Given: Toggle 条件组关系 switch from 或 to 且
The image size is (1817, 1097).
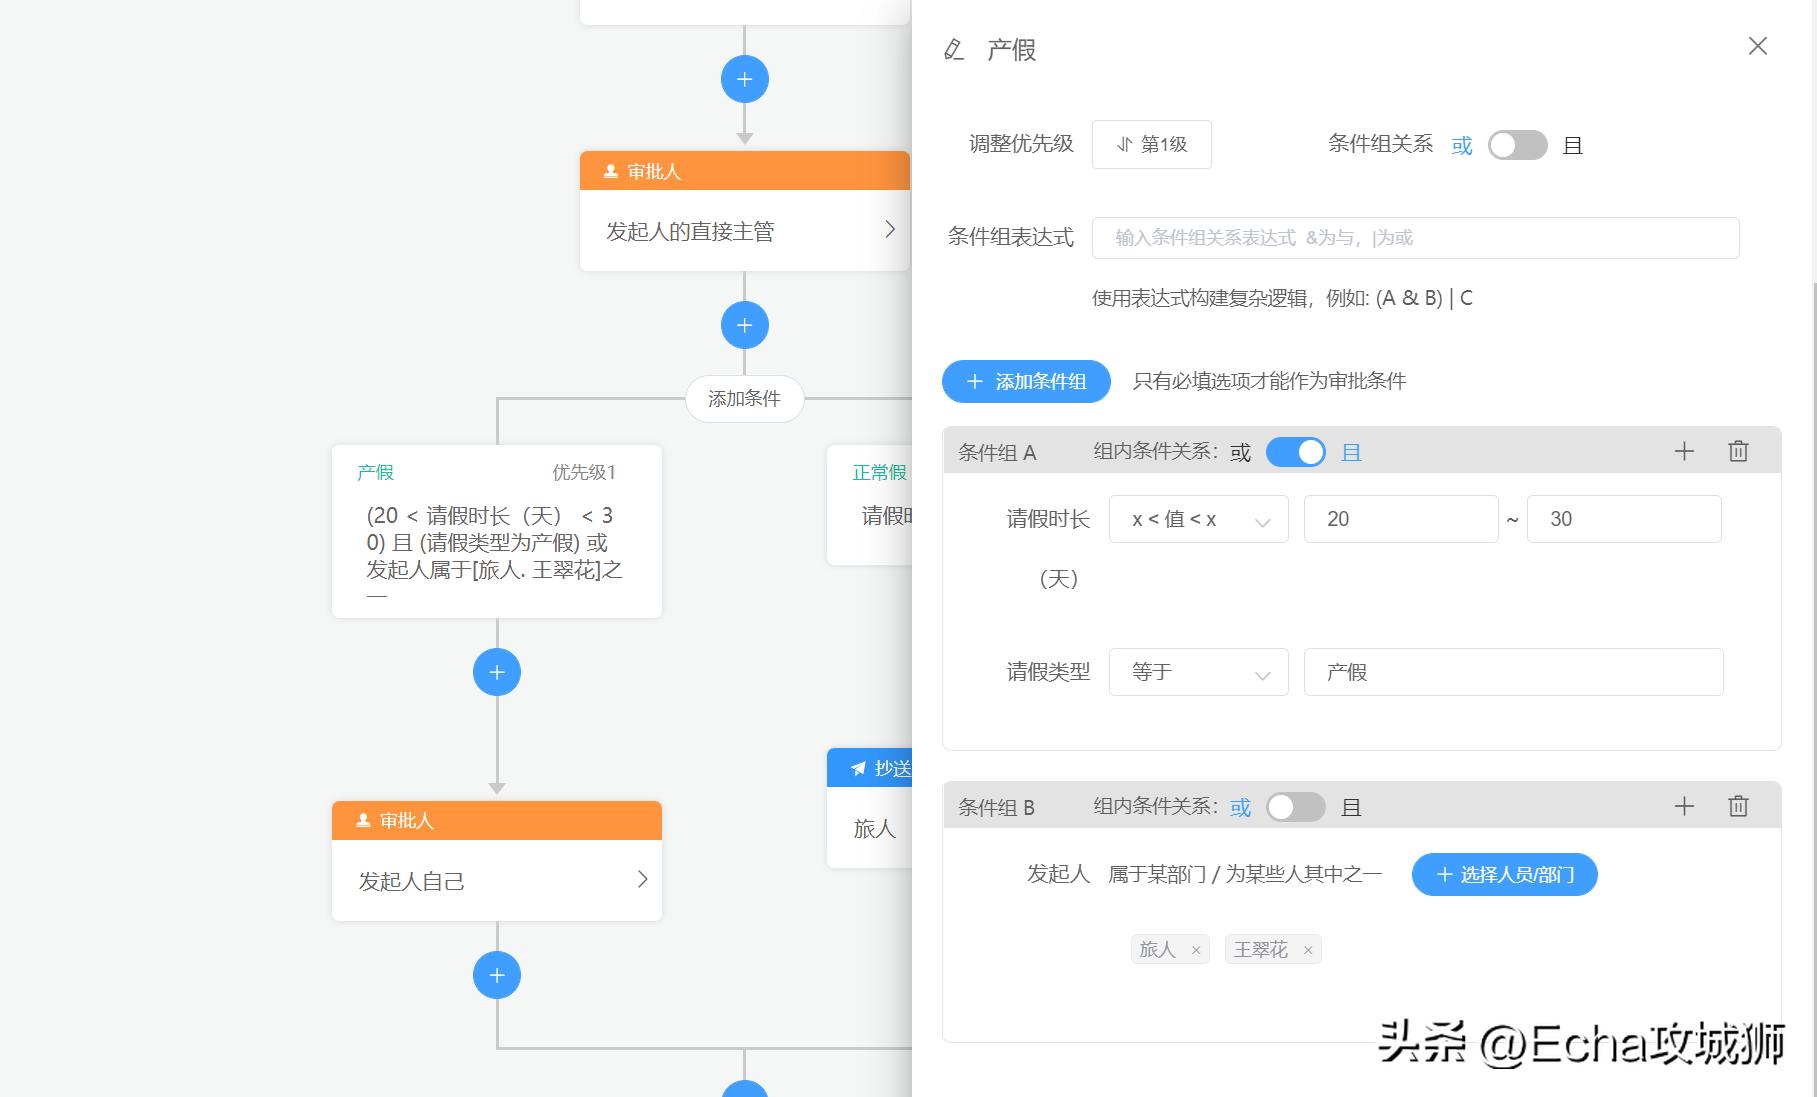Looking at the screenshot, I should [1517, 145].
